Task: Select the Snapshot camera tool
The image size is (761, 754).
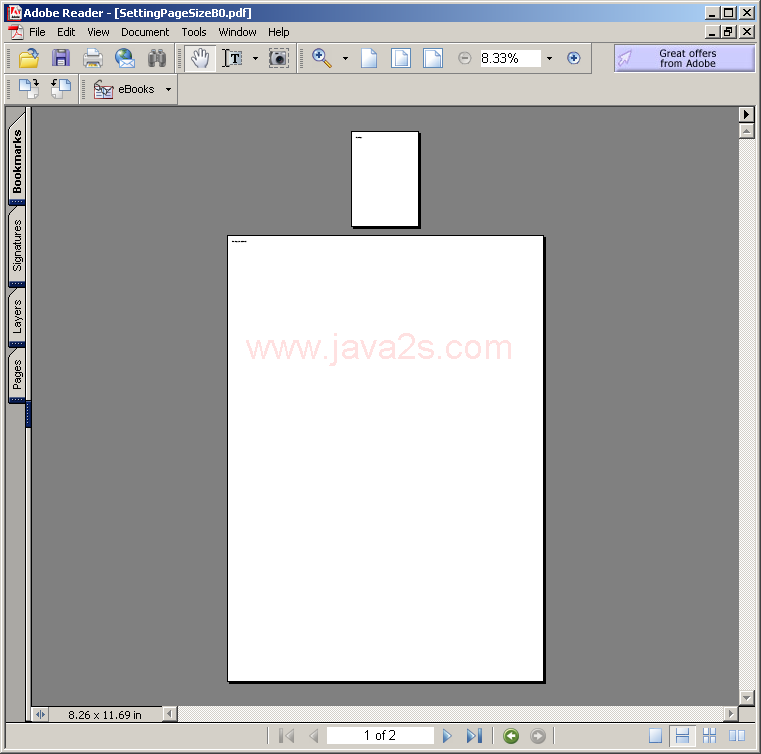Action: pos(279,58)
